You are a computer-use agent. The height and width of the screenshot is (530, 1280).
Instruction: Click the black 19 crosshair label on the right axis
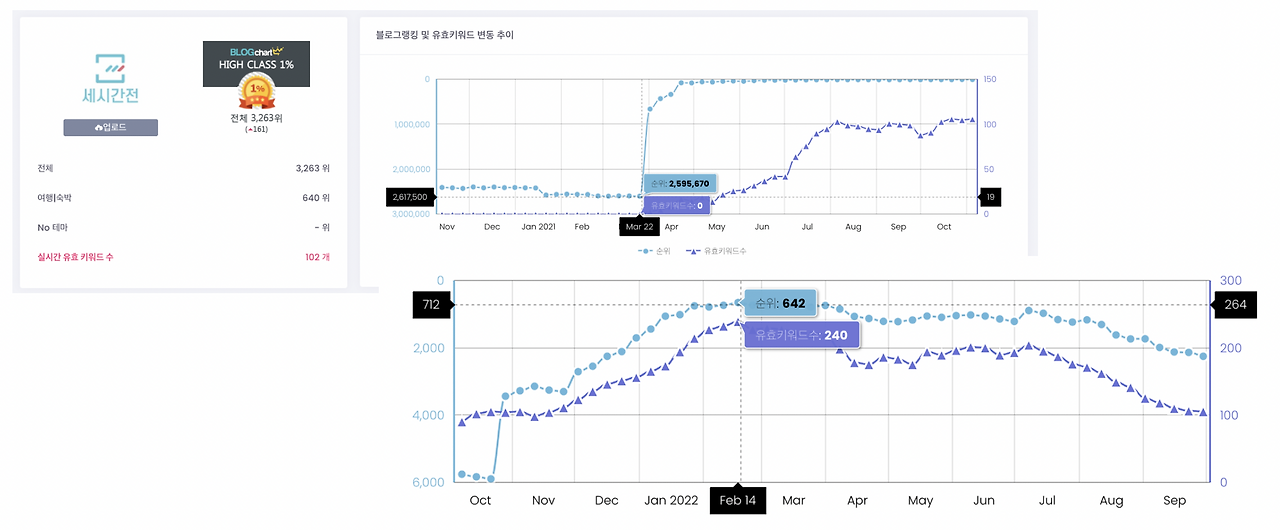[988, 197]
